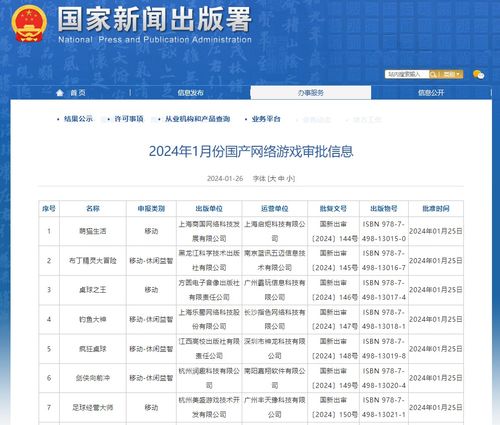
Task: Click the 批准时间 column header
Action: coord(436,209)
